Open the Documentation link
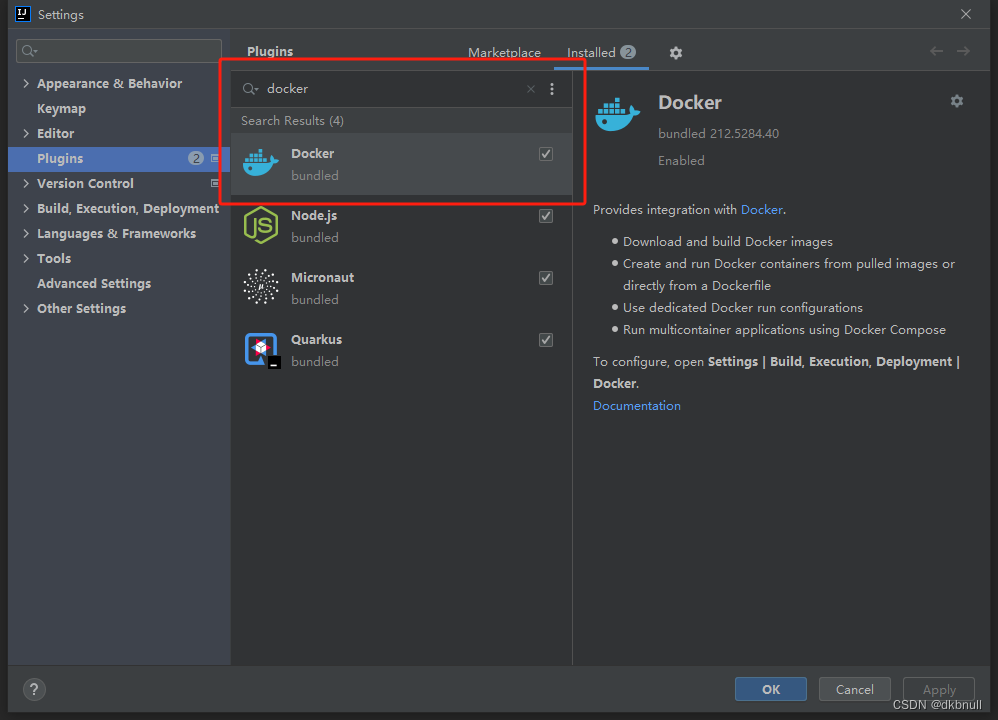The image size is (998, 720). click(x=636, y=406)
